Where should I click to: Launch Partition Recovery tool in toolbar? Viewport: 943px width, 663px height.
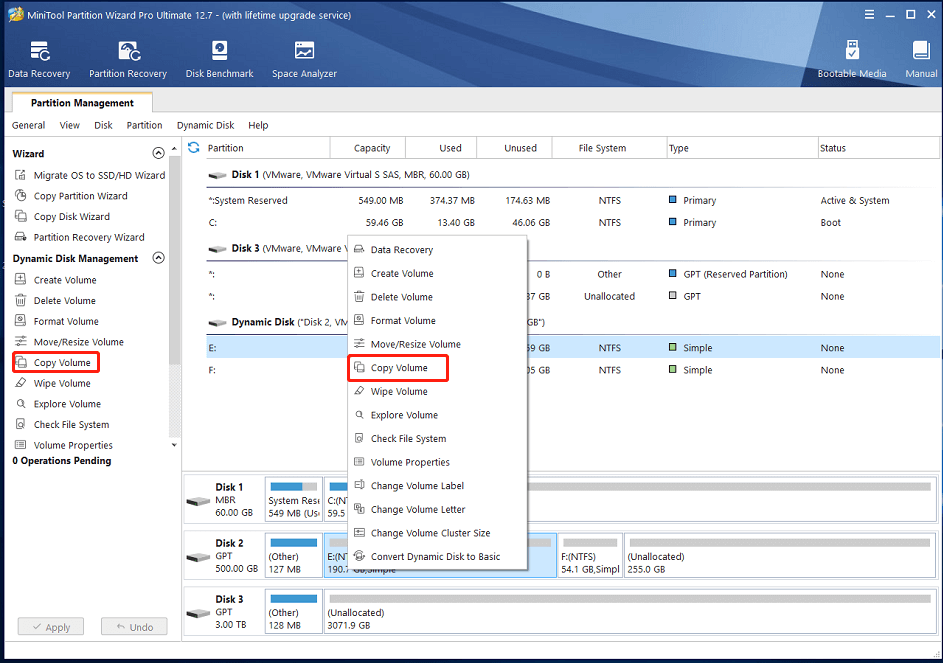pos(128,59)
